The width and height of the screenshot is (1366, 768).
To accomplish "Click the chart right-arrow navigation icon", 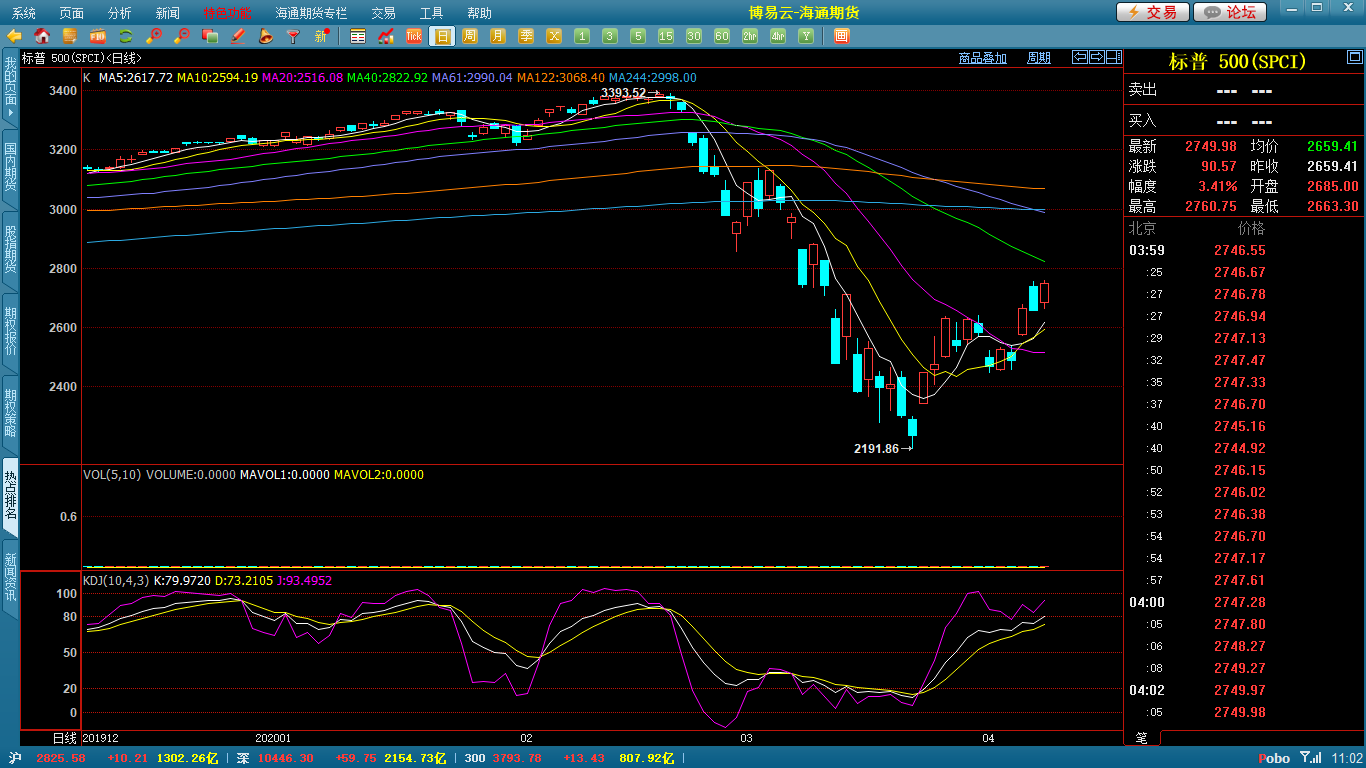I will coord(1097,57).
